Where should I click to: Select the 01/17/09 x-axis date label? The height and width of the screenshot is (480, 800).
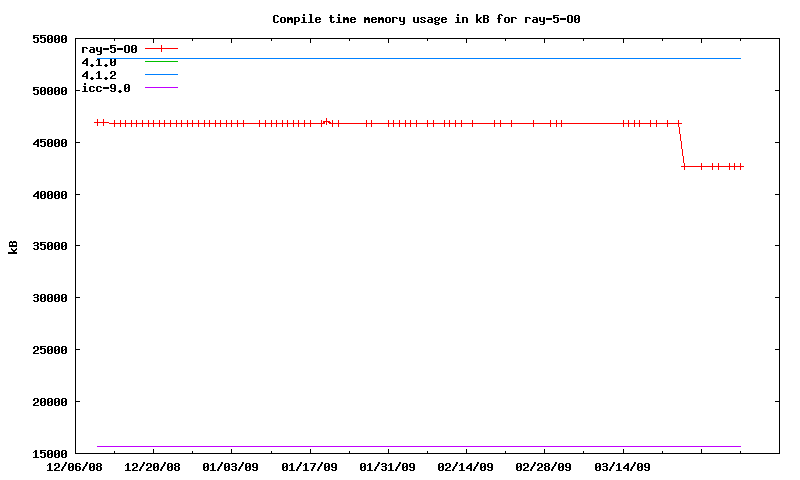coord(309,467)
